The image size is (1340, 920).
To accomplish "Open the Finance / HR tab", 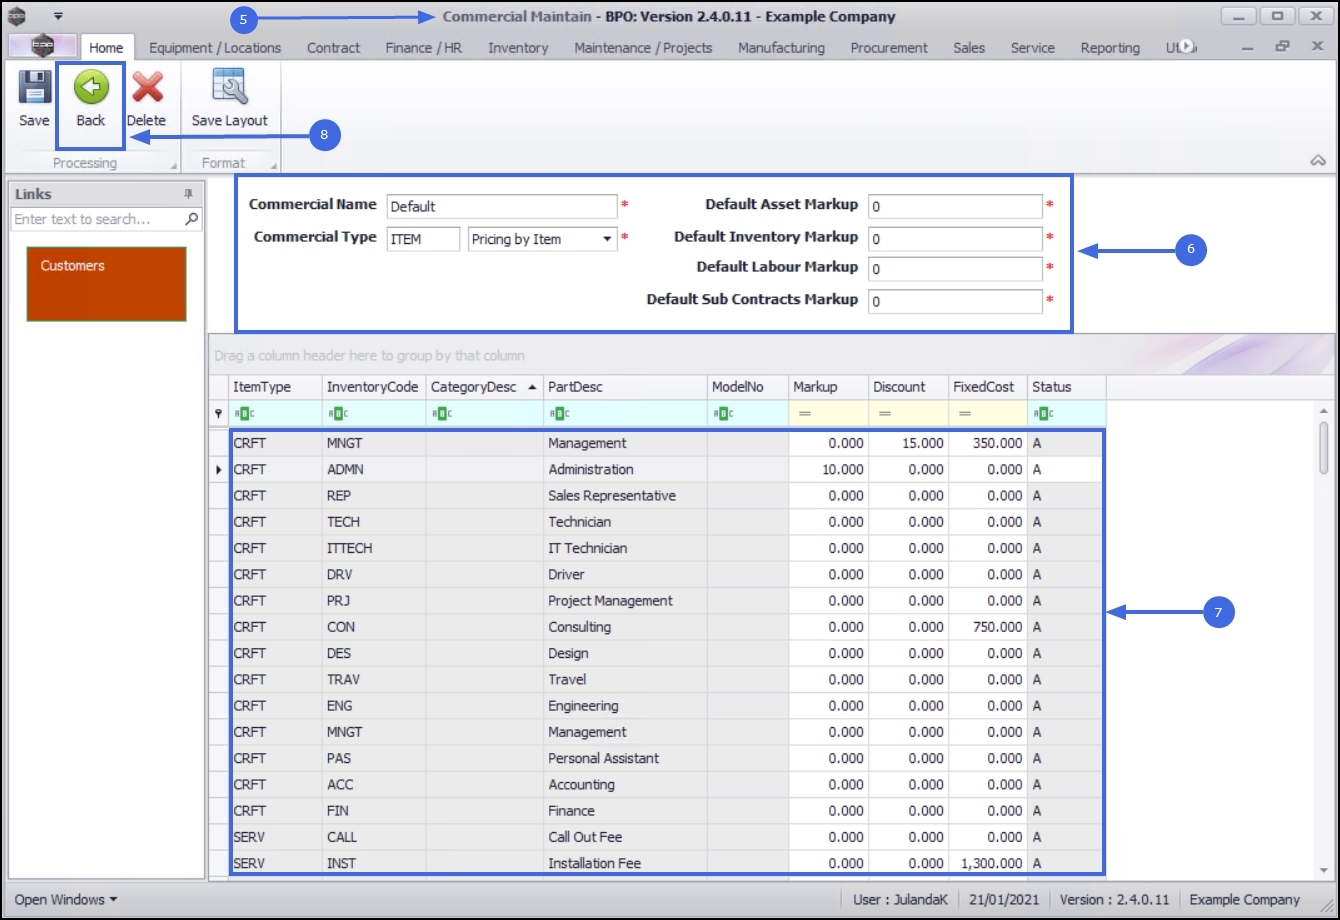I will (x=423, y=48).
